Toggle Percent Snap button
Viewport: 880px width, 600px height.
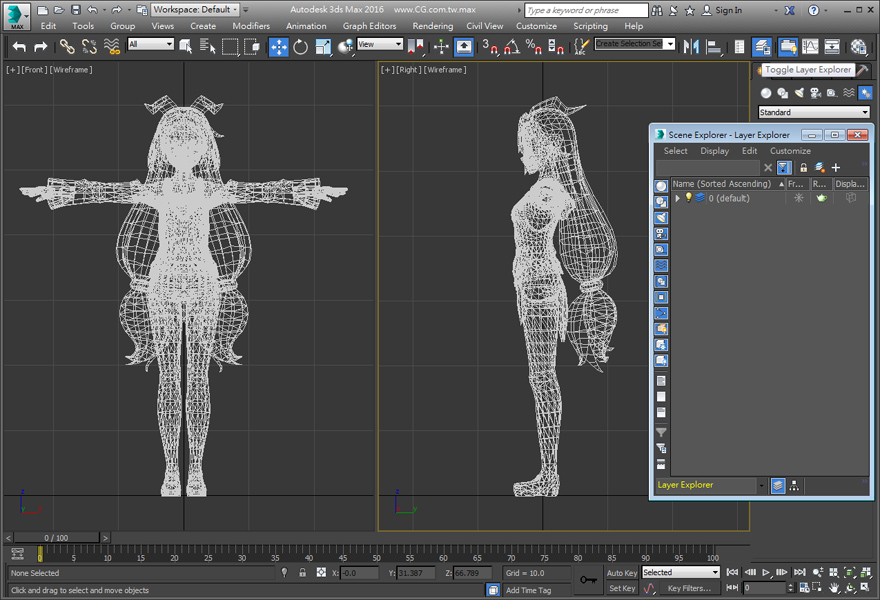click(533, 47)
